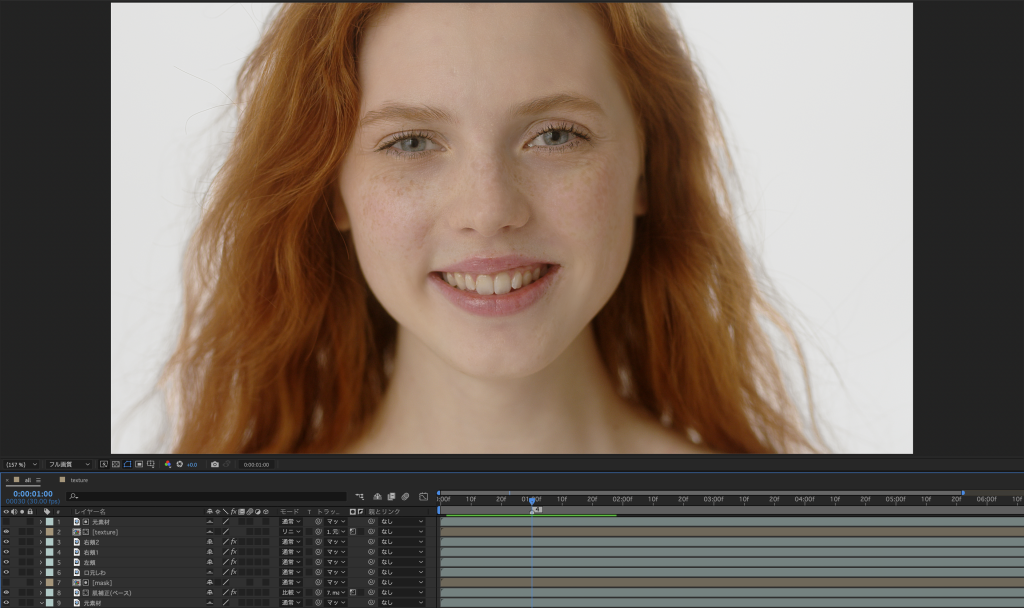This screenshot has width=1024, height=608.
Task: Toggle the transparency grid icon
Action: tap(116, 464)
